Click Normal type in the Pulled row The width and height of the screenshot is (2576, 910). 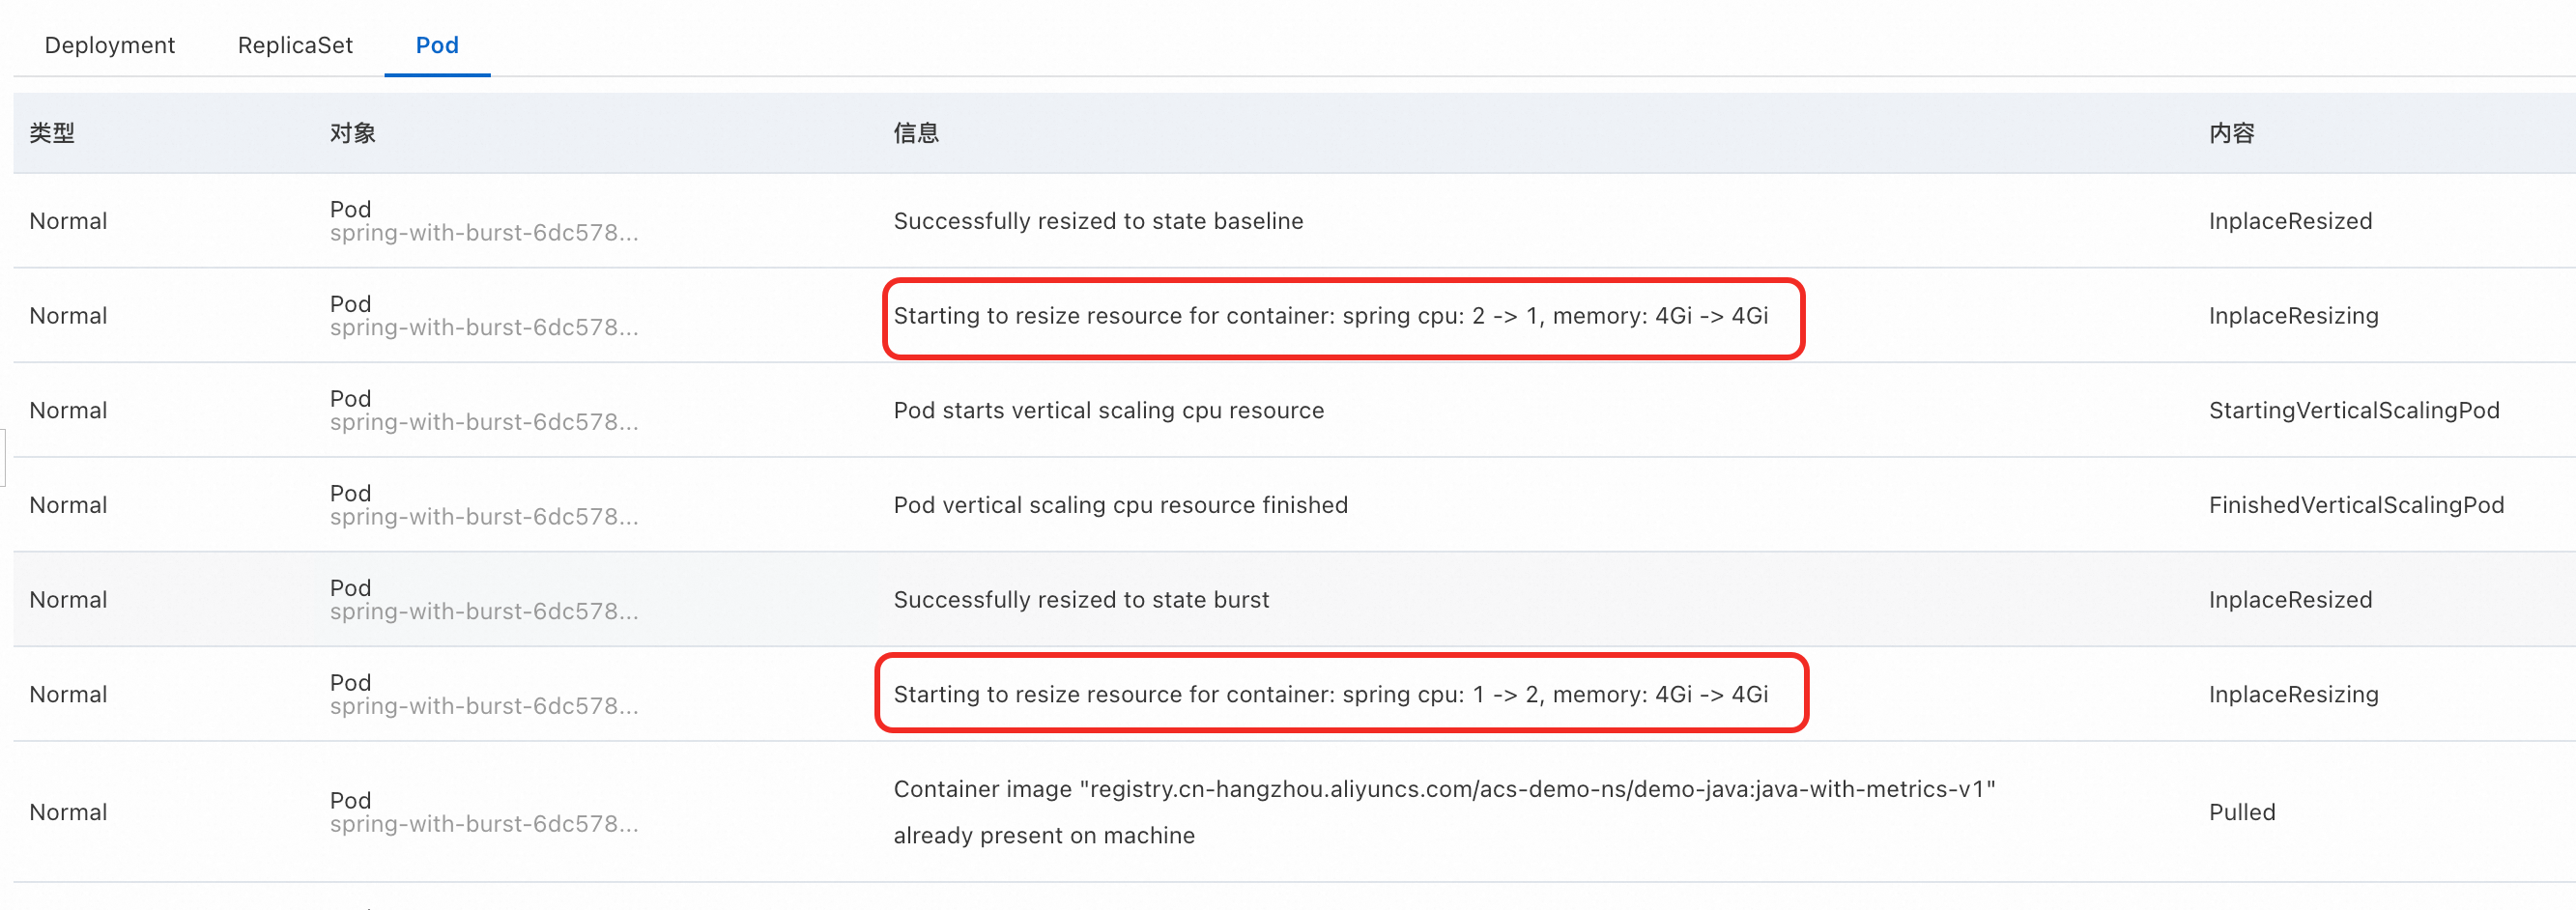[68, 812]
